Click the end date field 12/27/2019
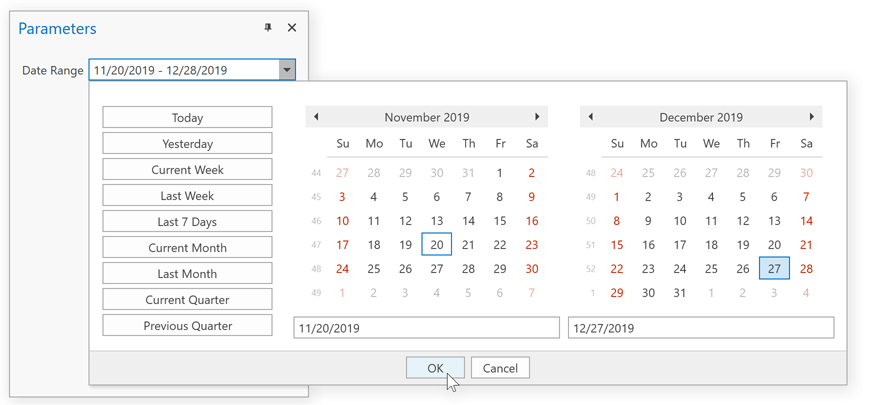Screen dimensions: 880x405 coord(700,328)
